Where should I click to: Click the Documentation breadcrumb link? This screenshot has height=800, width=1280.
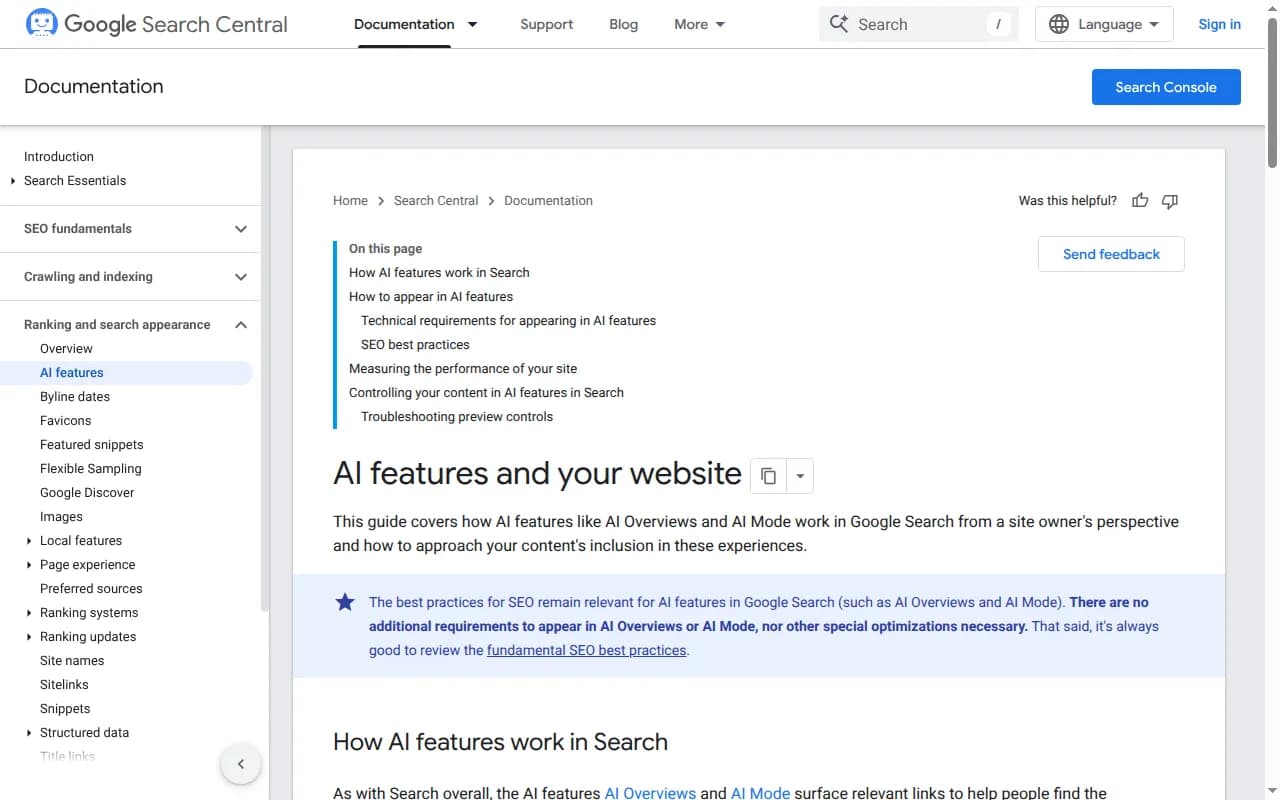548,201
